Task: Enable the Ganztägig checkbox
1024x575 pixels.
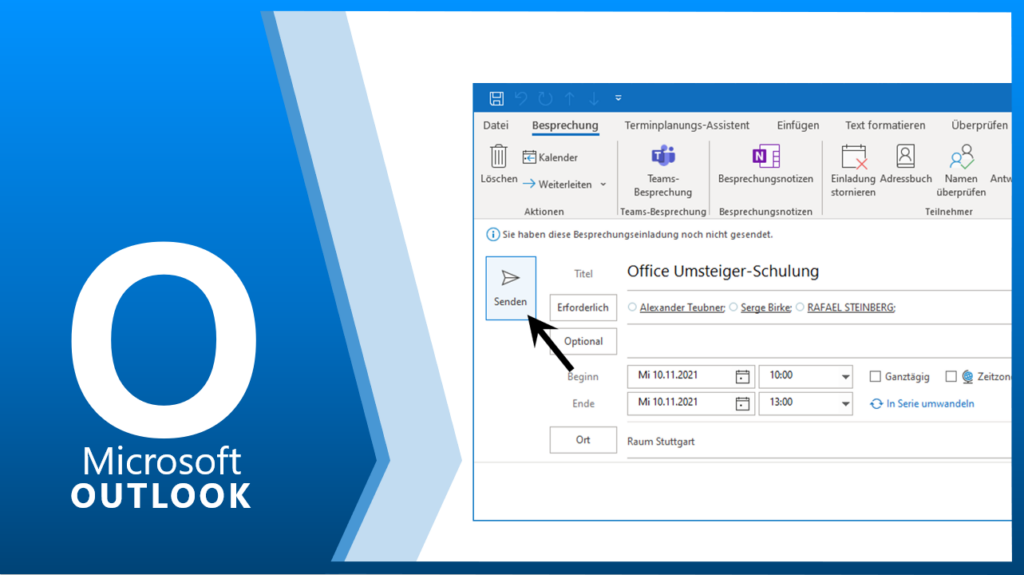Action: pyautogui.click(x=875, y=376)
